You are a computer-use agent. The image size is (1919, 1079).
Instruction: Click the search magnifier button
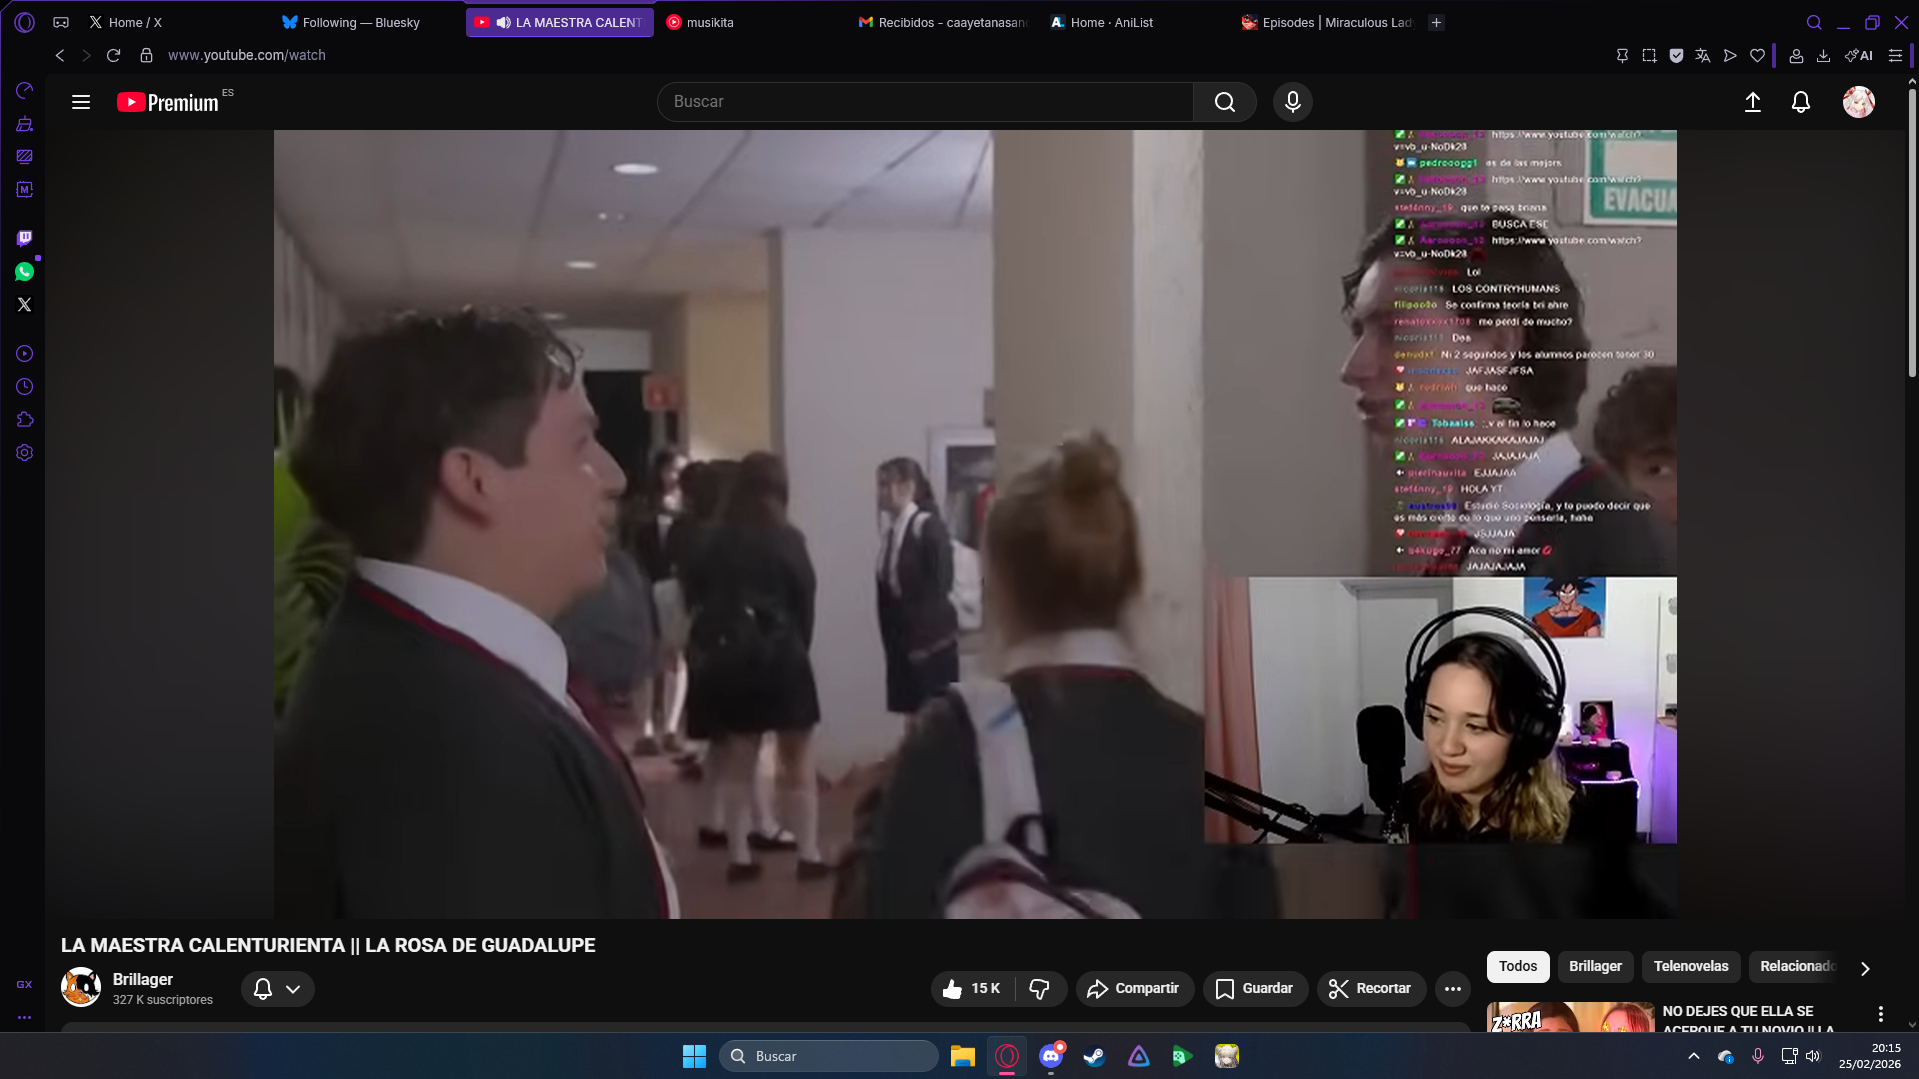pyautogui.click(x=1224, y=102)
